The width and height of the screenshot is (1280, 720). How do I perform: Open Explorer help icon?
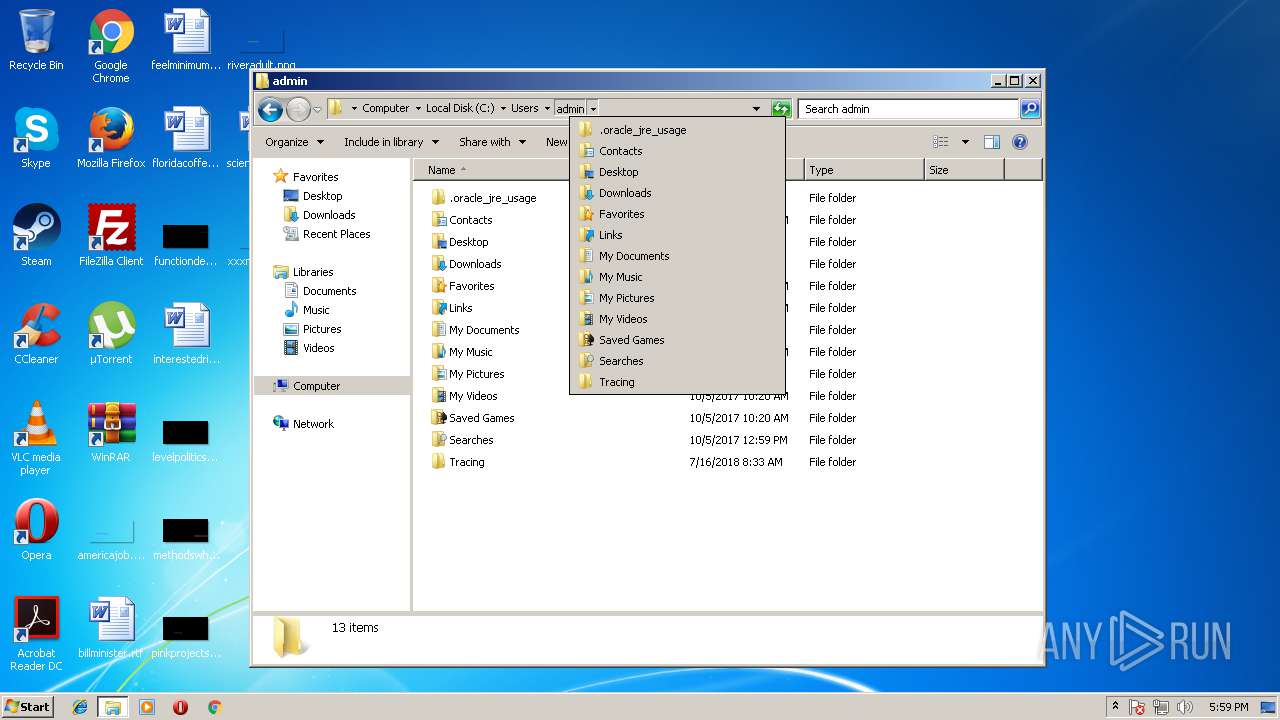point(1020,142)
